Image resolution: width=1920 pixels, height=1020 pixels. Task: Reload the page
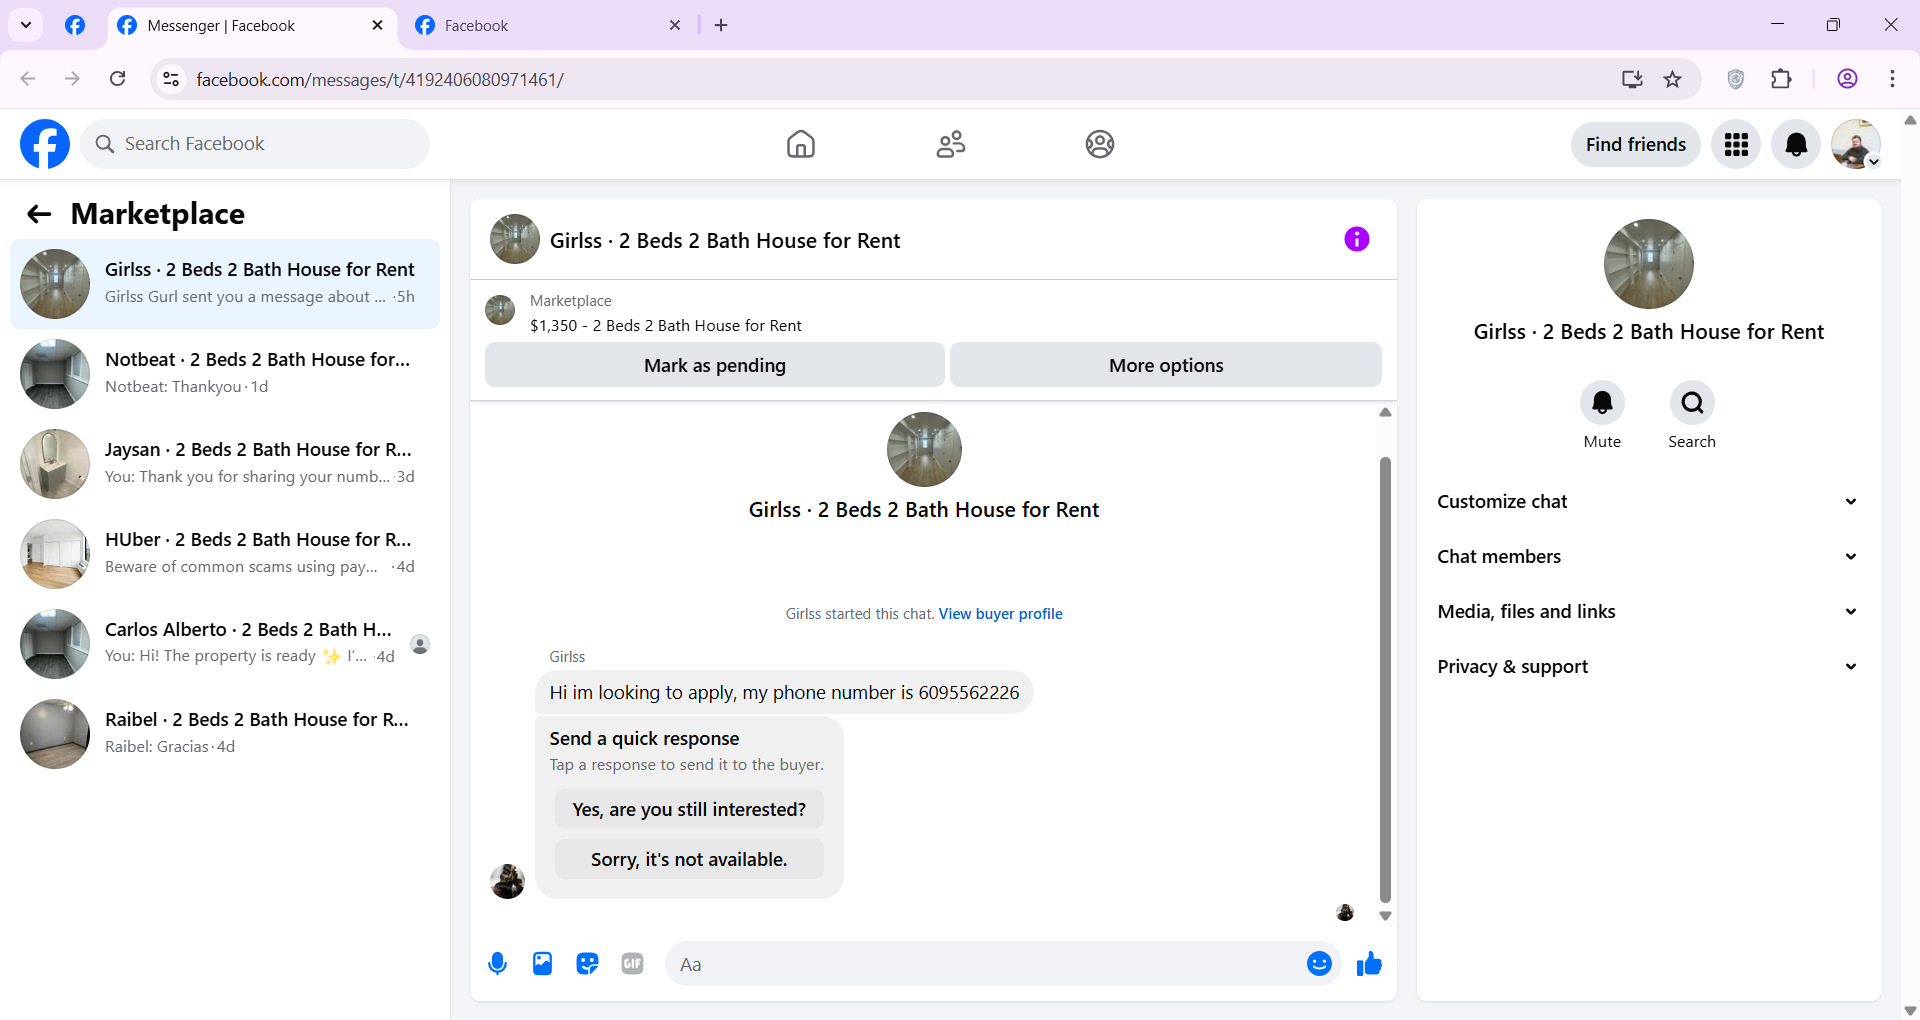click(117, 79)
